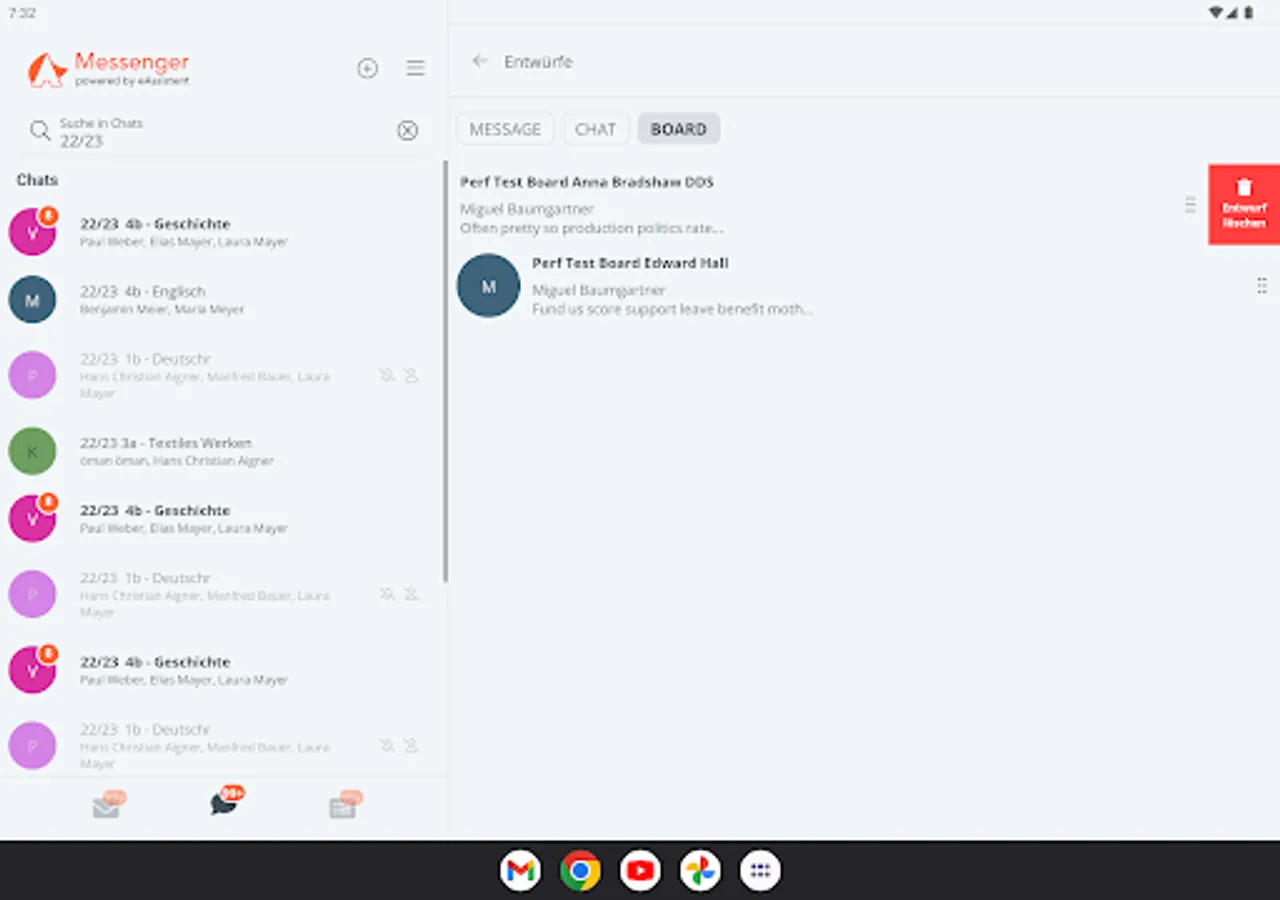Open messages tab in bottom navigation
This screenshot has height=900, width=1280.
coord(107,806)
